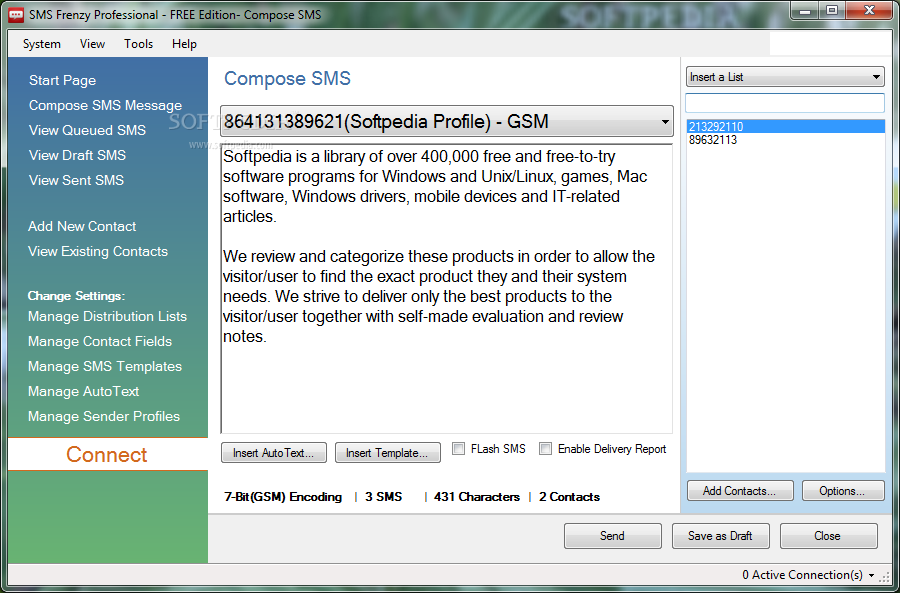
Task: Click Add New Contact
Action: point(82,226)
